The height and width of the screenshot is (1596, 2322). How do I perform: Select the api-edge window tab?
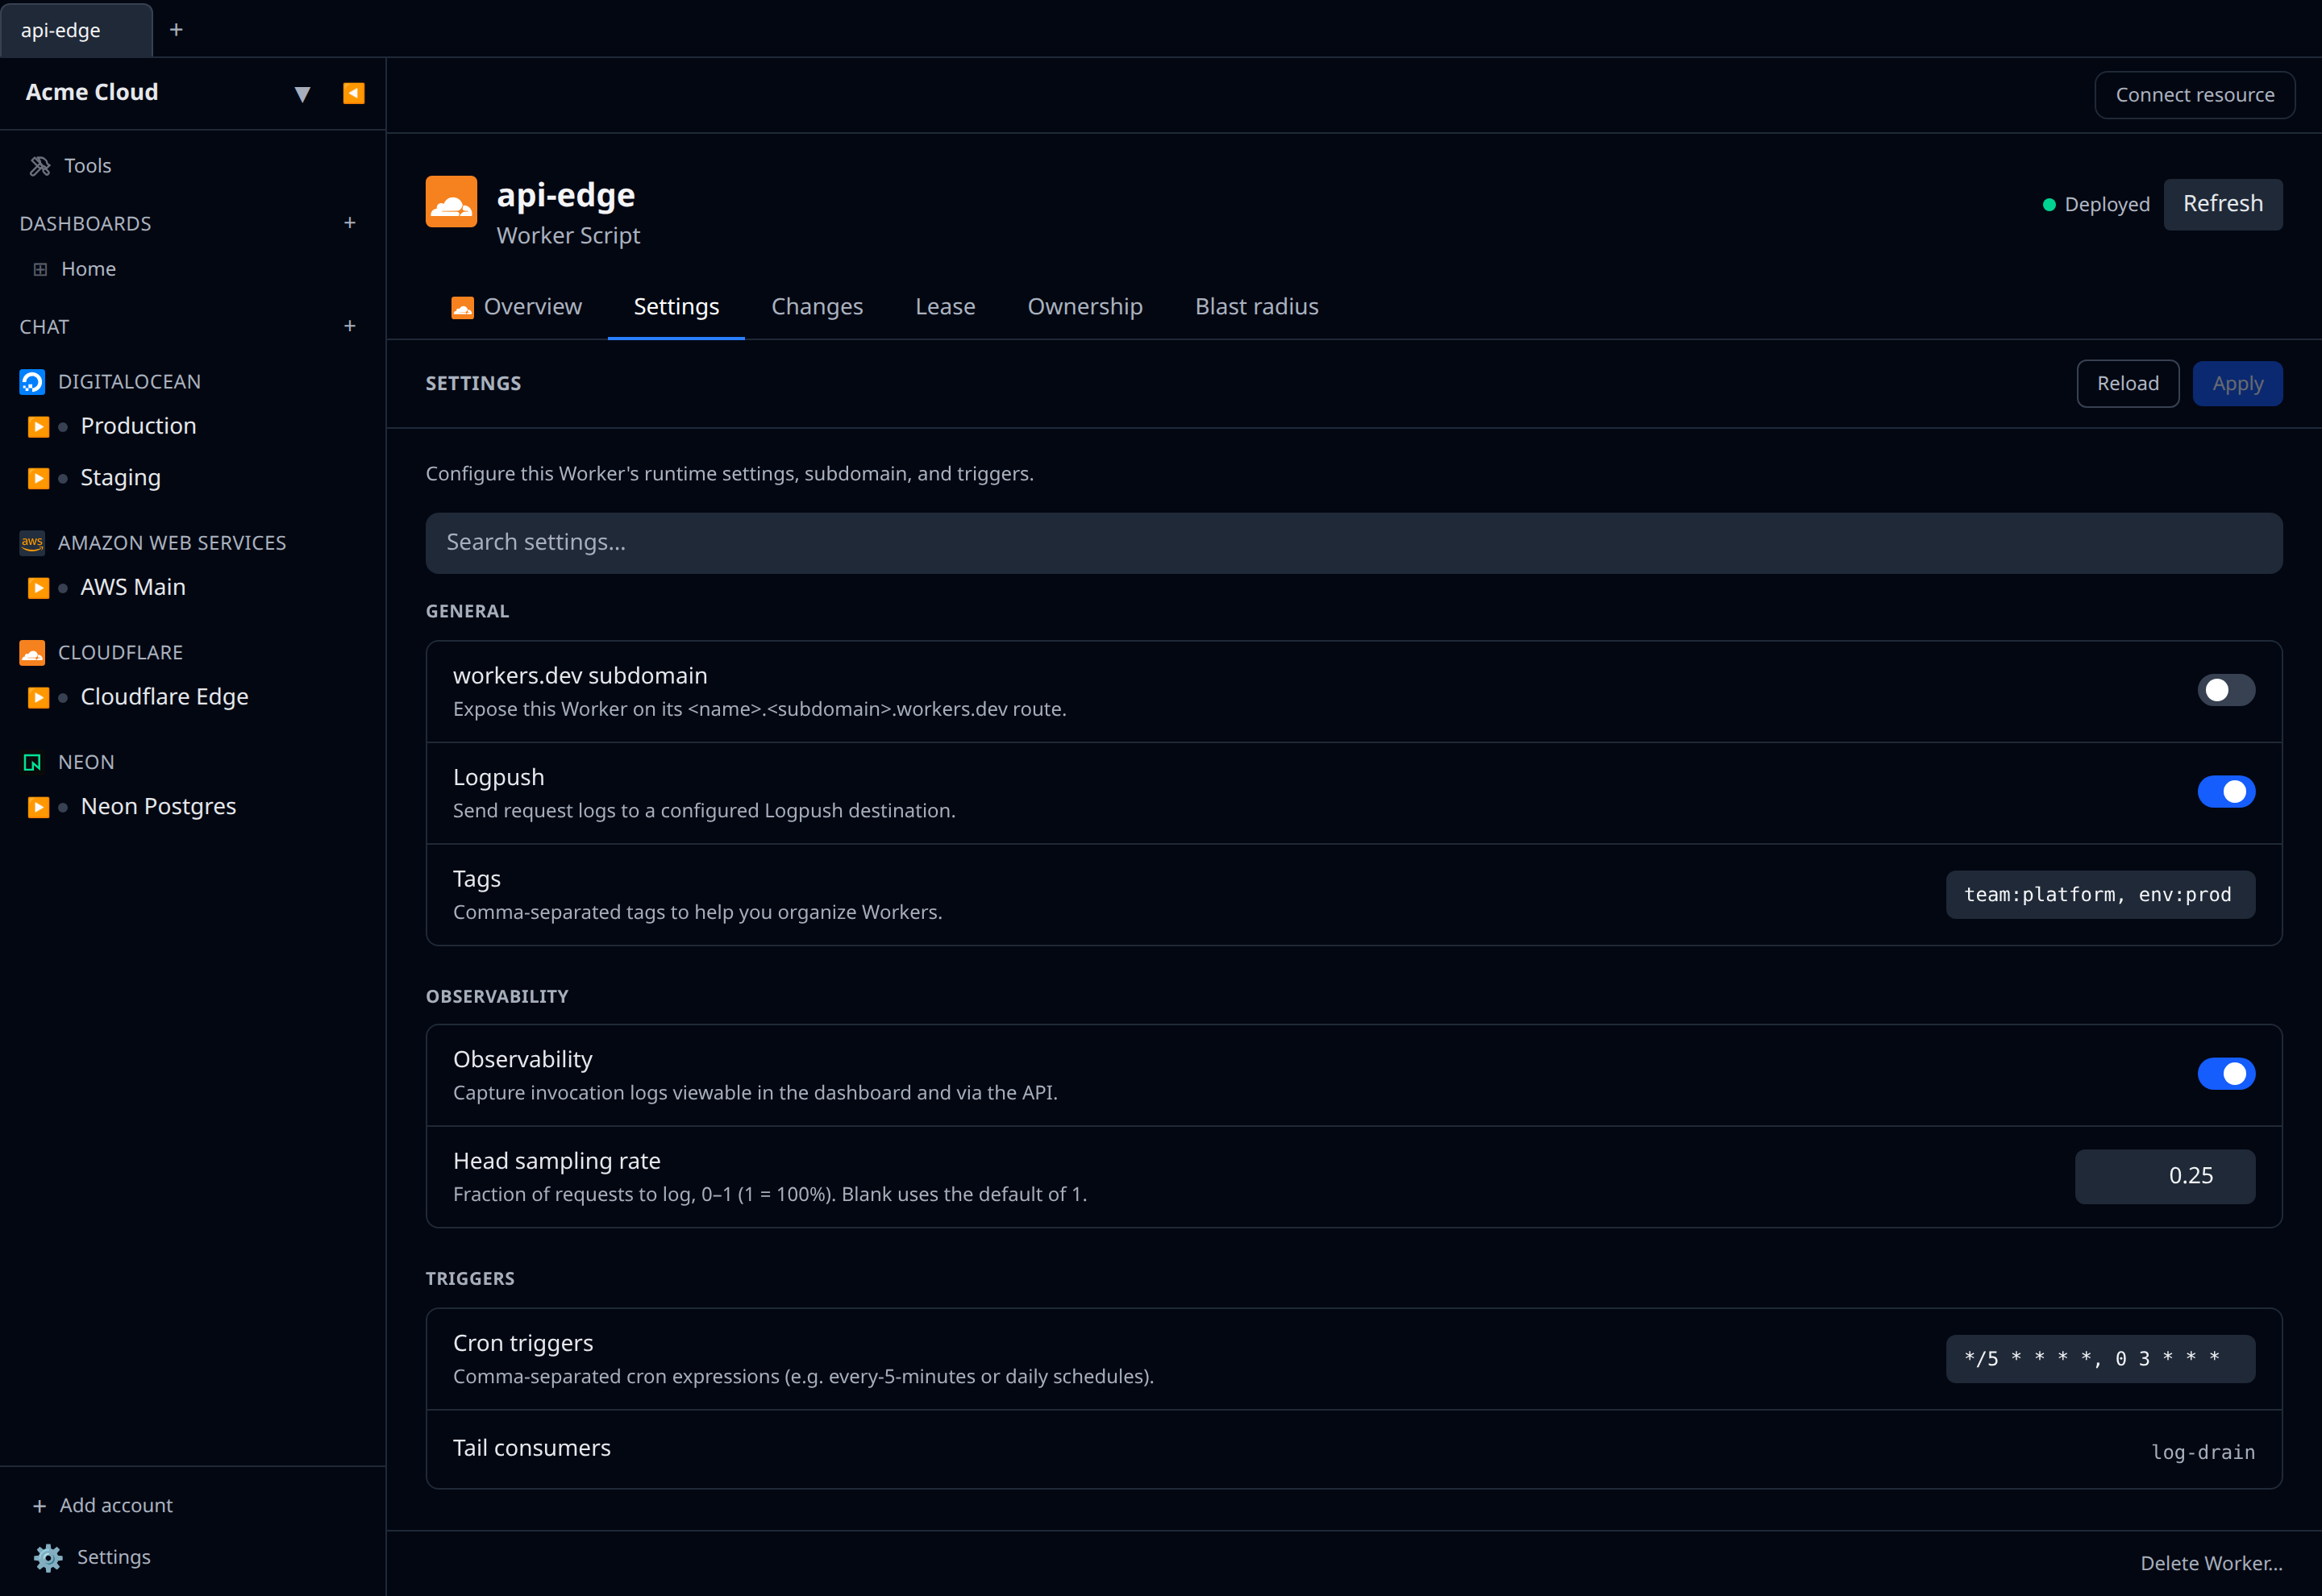[x=76, y=30]
